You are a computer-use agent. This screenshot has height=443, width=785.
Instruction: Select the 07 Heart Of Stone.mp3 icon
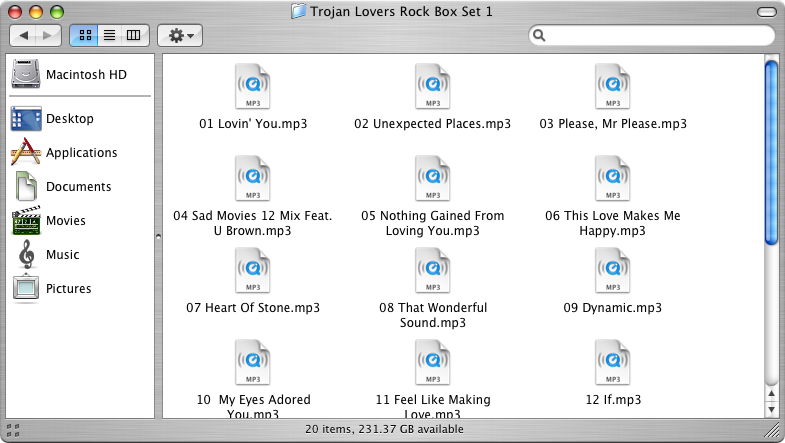pyautogui.click(x=253, y=270)
